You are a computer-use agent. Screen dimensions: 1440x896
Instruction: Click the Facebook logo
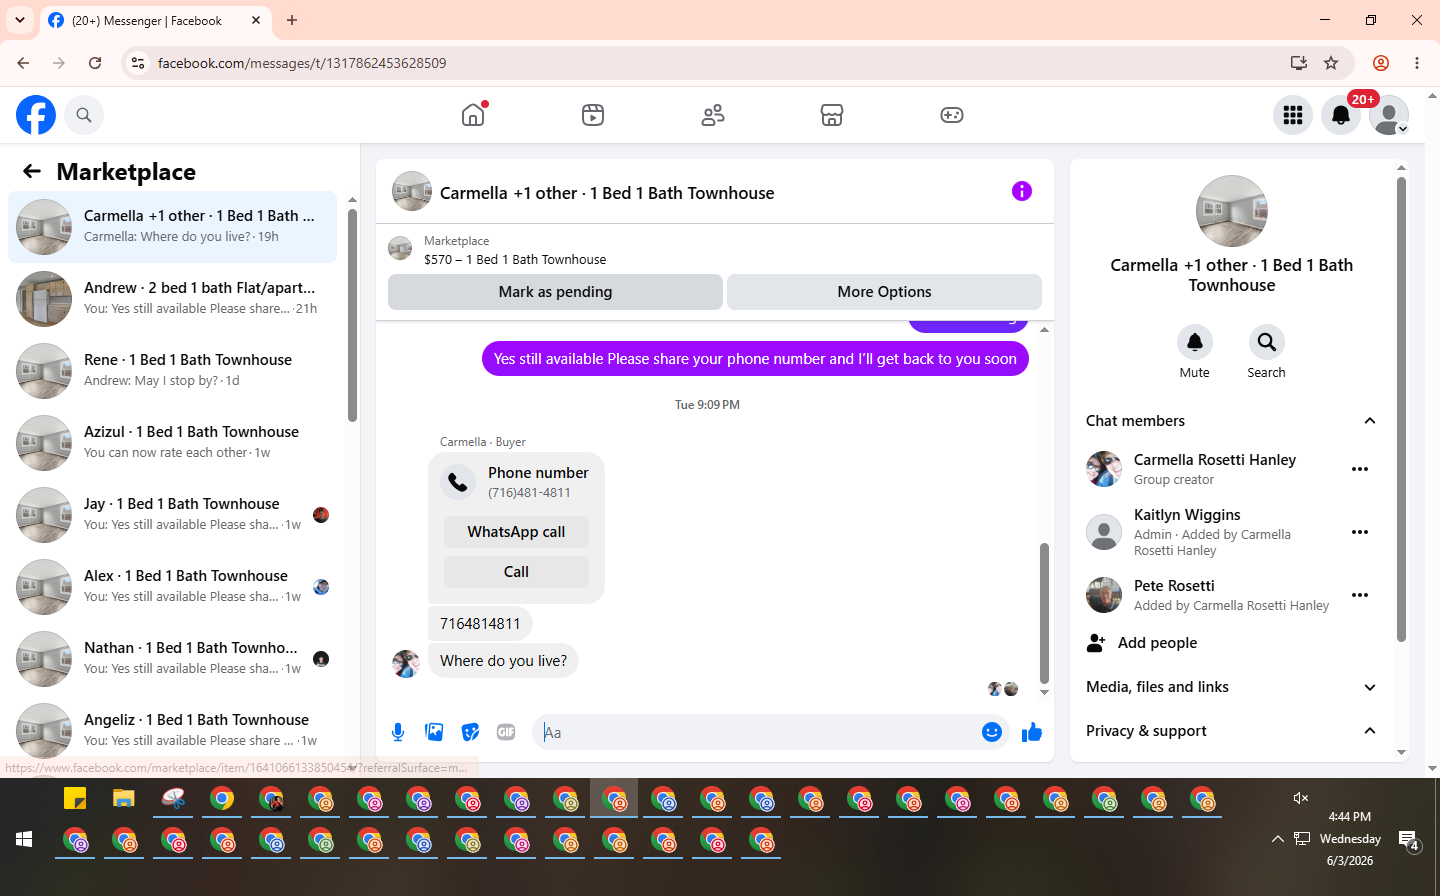point(36,115)
